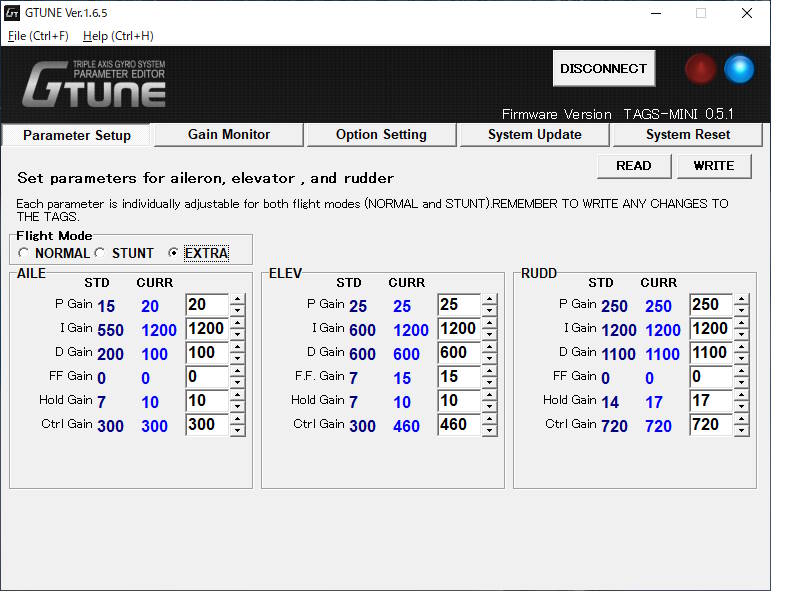Click the blue status indicator light

(739, 69)
